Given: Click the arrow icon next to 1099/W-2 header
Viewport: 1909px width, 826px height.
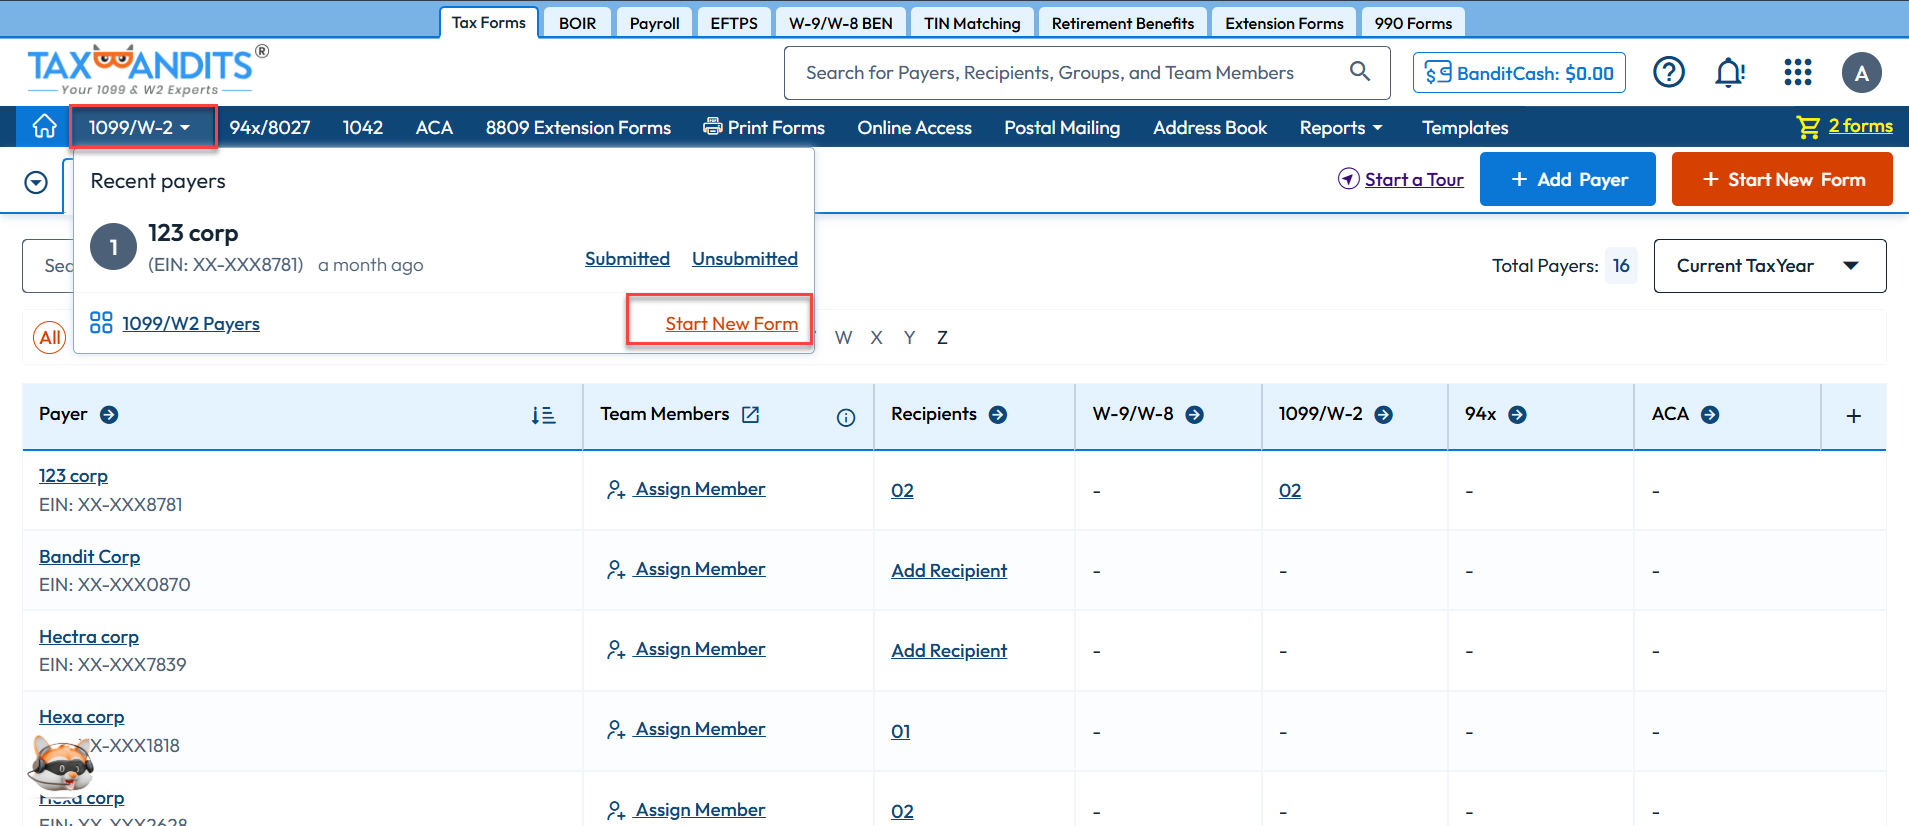Looking at the screenshot, I should (x=1384, y=414).
